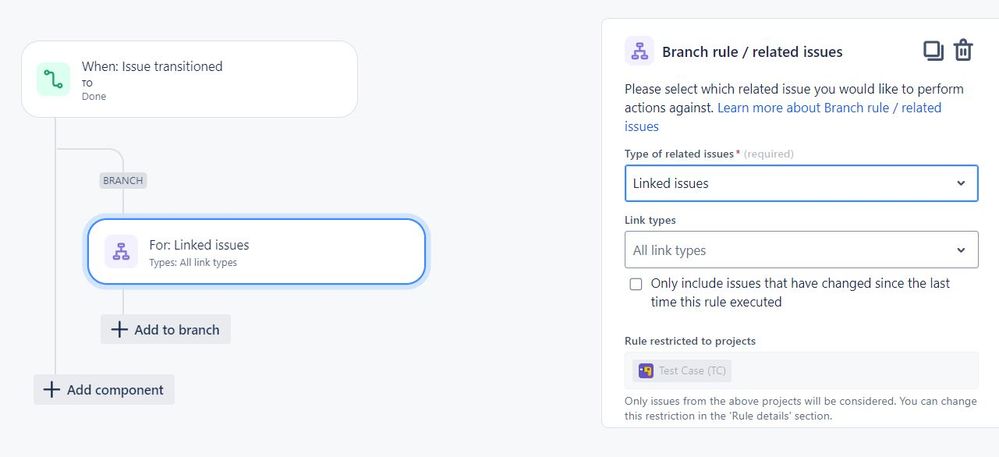Click the plus icon beside Add component

51,389
